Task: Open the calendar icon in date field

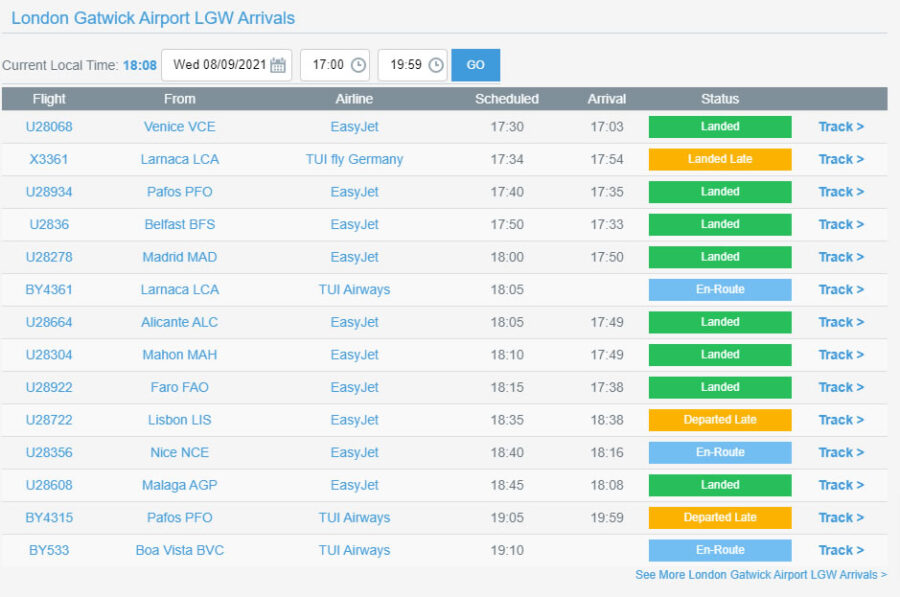Action: [278, 65]
